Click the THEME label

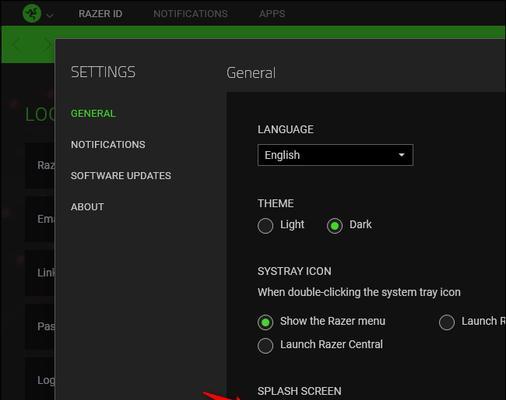pyautogui.click(x=276, y=203)
